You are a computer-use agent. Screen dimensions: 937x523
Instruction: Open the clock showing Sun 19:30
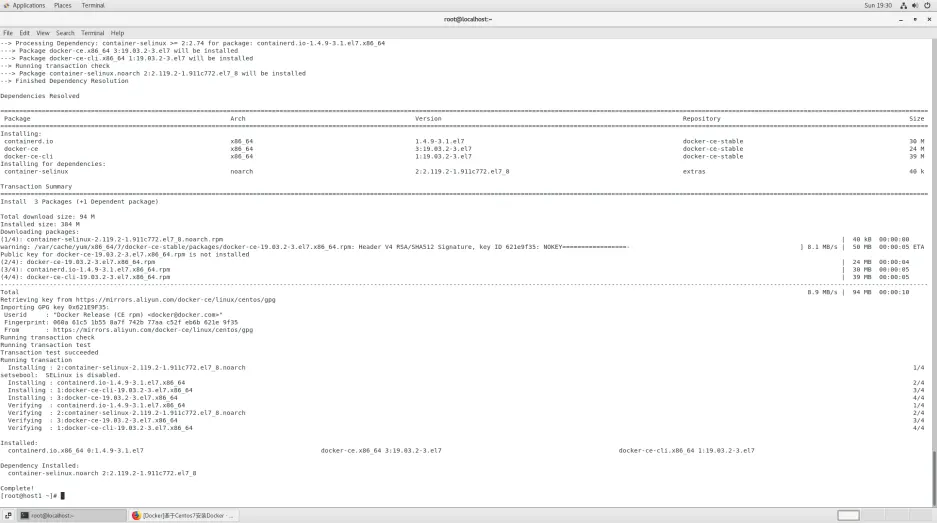point(880,6)
